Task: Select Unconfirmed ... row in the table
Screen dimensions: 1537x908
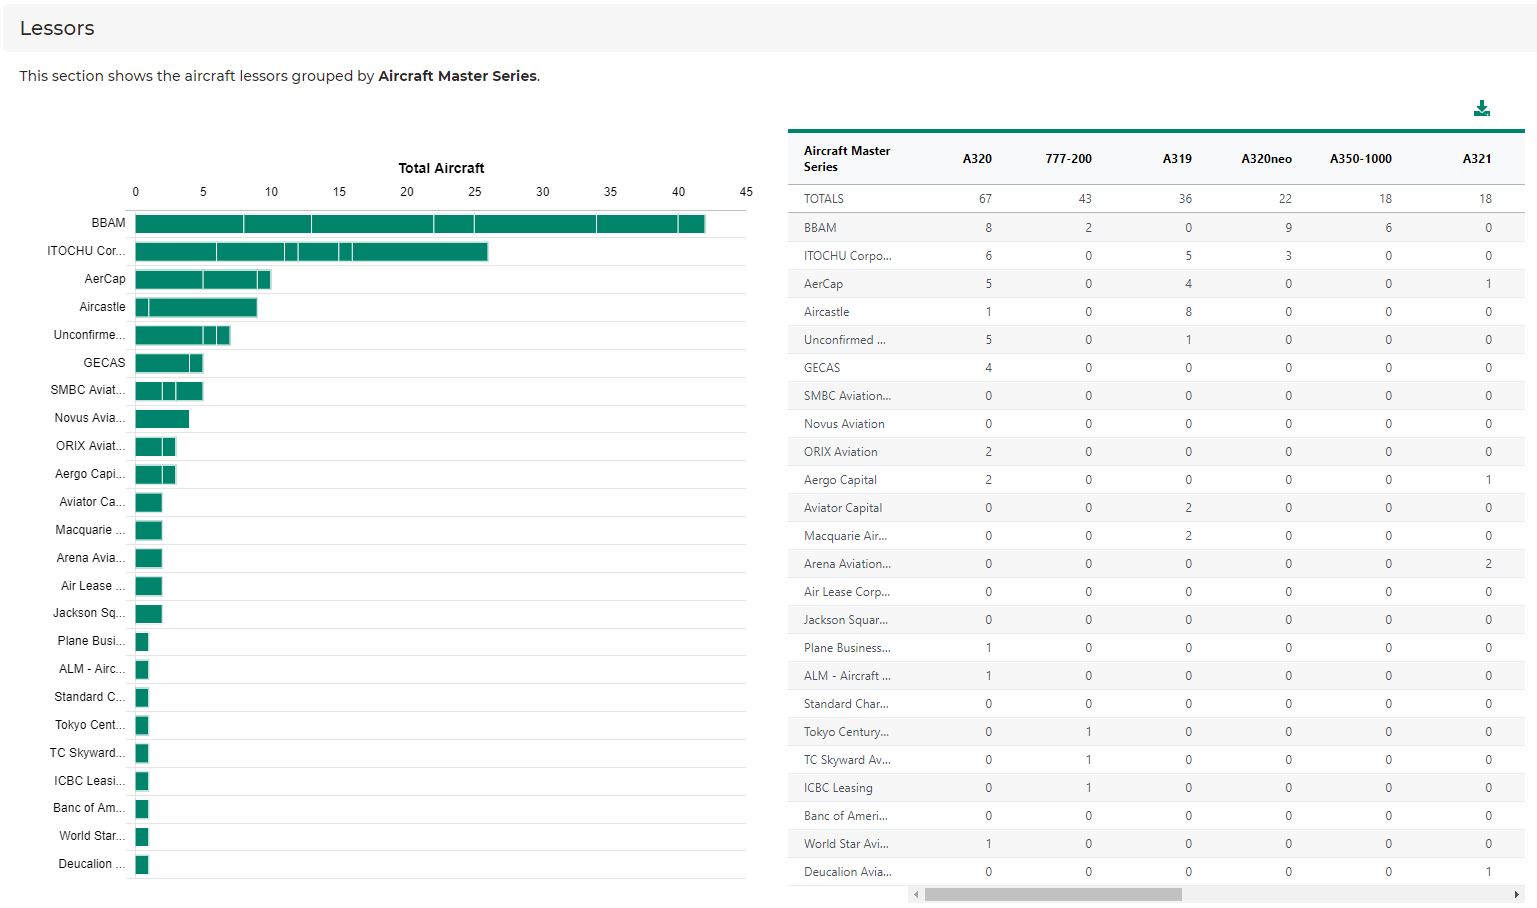Action: point(1156,340)
